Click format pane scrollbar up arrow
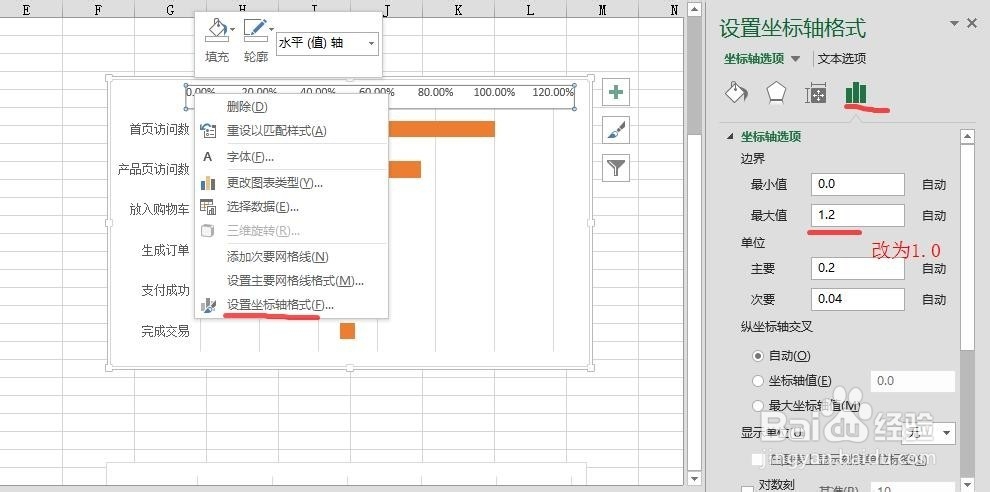Image resolution: width=990 pixels, height=492 pixels. pyautogui.click(x=967, y=136)
